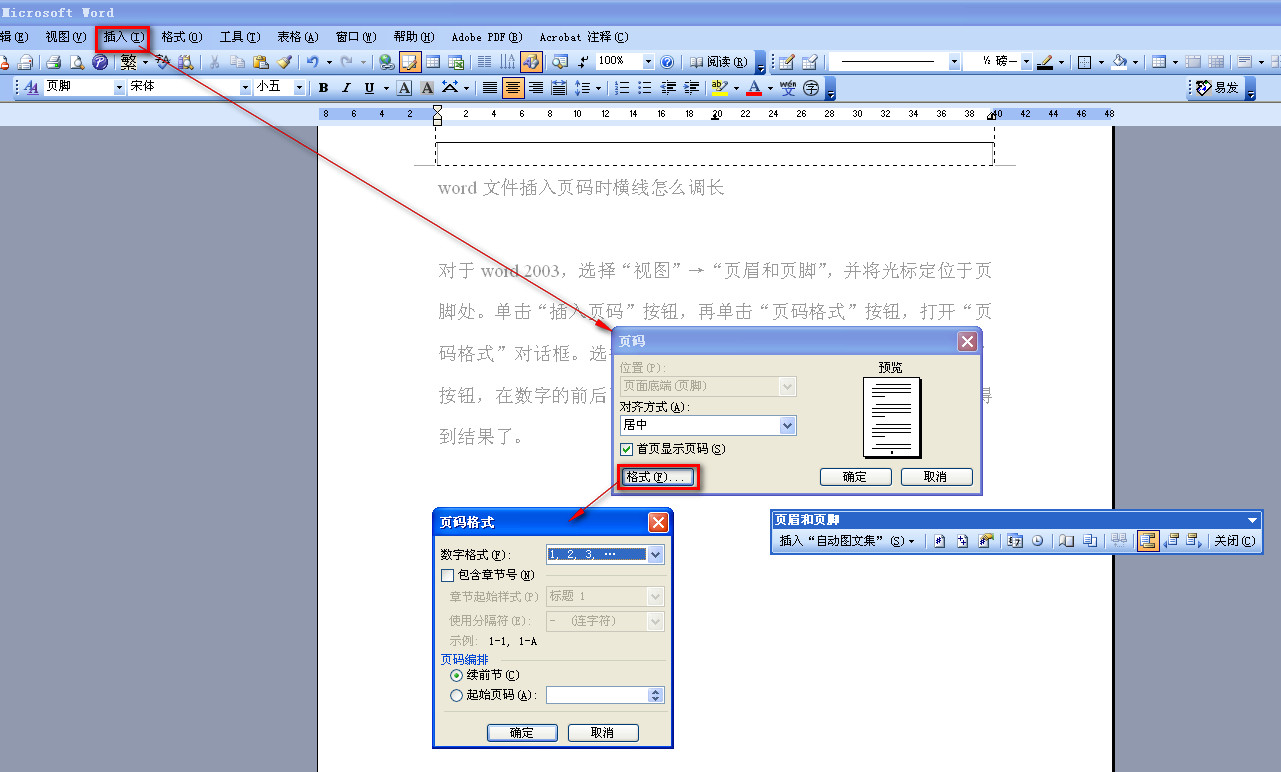
Task: Open the 表格 menu
Action: click(297, 37)
